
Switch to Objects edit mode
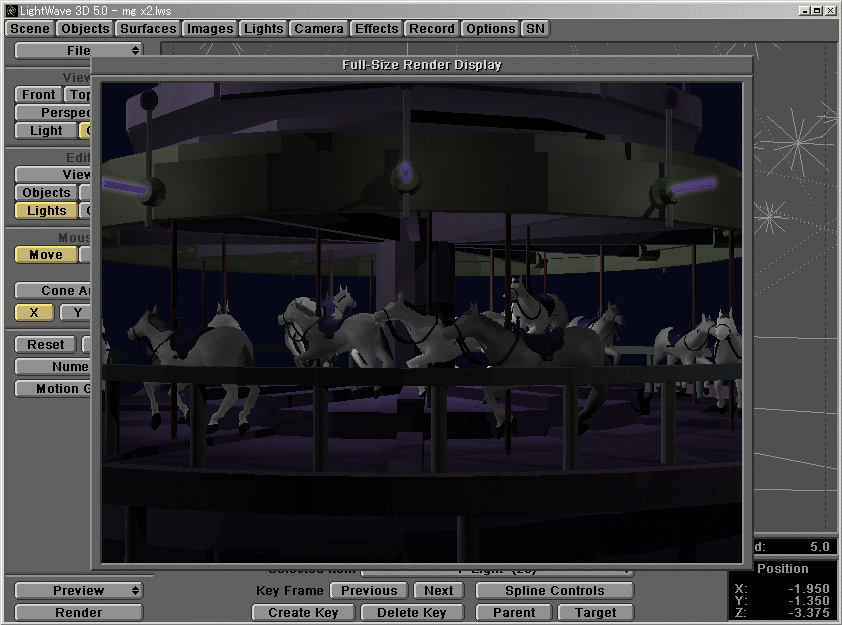coord(45,192)
